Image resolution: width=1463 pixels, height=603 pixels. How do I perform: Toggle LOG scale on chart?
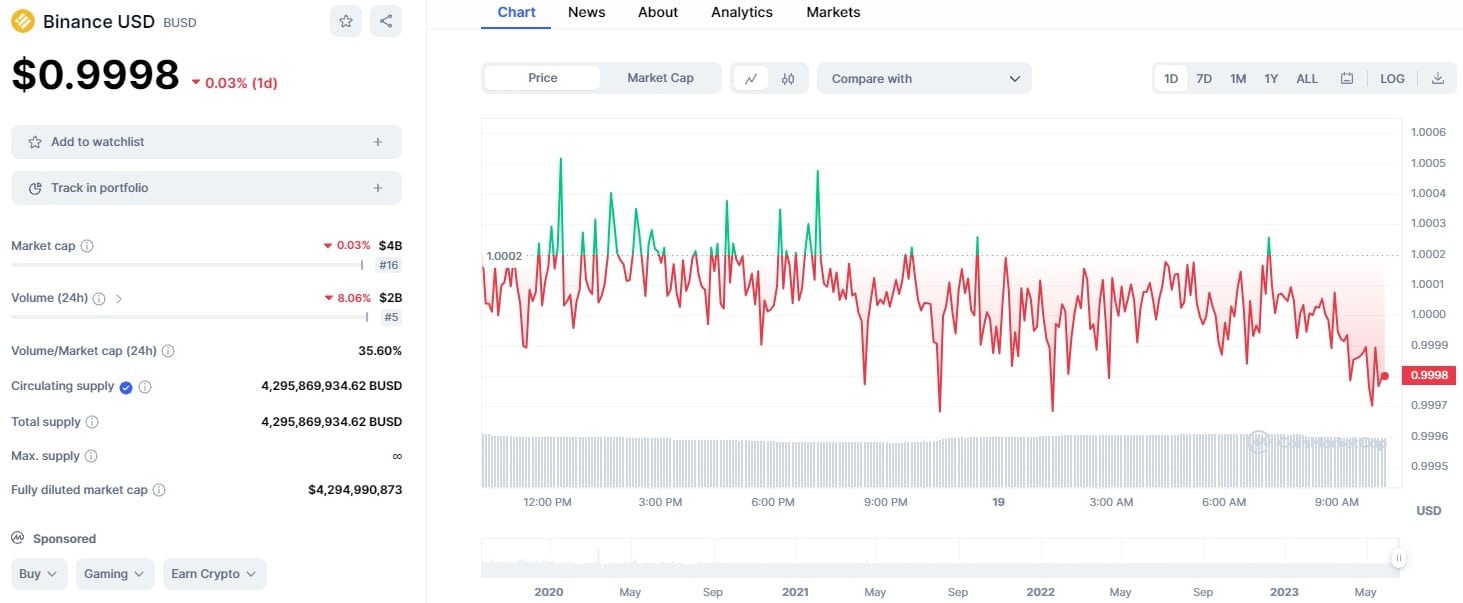coord(1392,79)
